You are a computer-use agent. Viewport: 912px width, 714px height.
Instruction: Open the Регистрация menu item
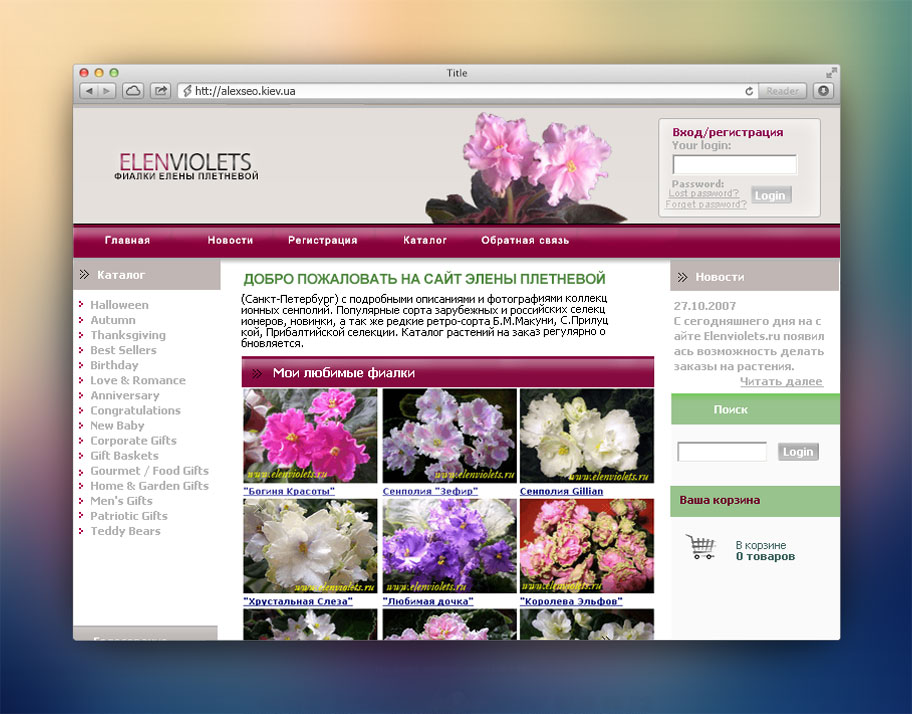323,240
